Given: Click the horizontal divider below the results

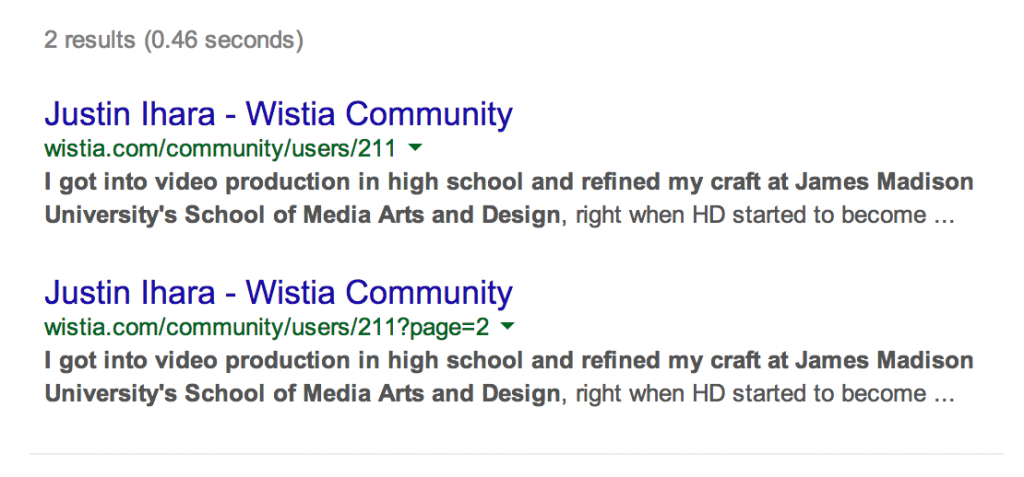Looking at the screenshot, I should point(516,454).
